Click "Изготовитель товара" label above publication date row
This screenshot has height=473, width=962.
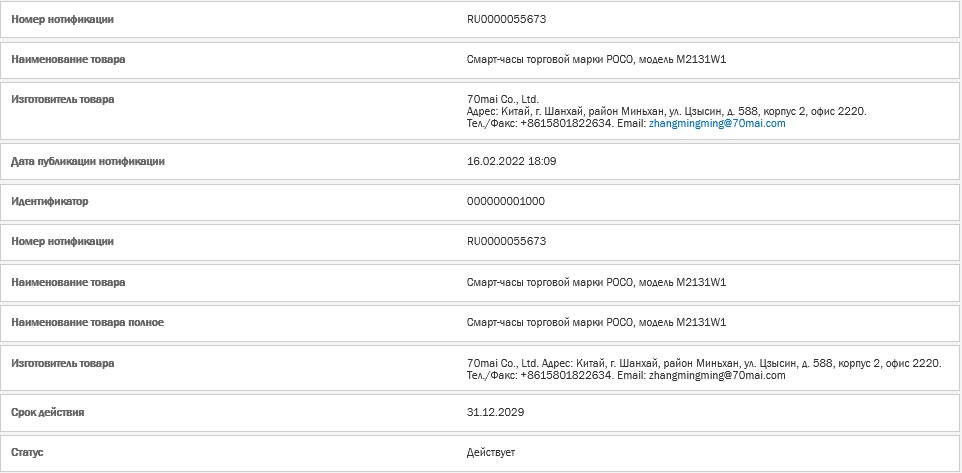[63, 99]
